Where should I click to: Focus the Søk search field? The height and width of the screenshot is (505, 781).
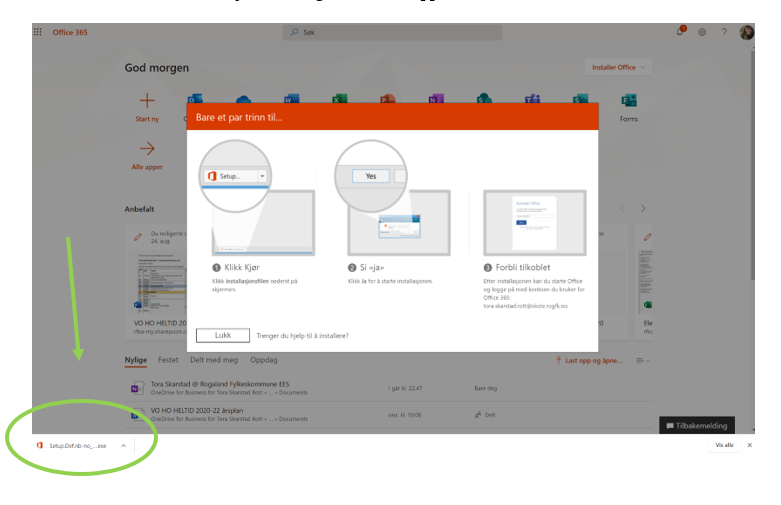[x=392, y=32]
